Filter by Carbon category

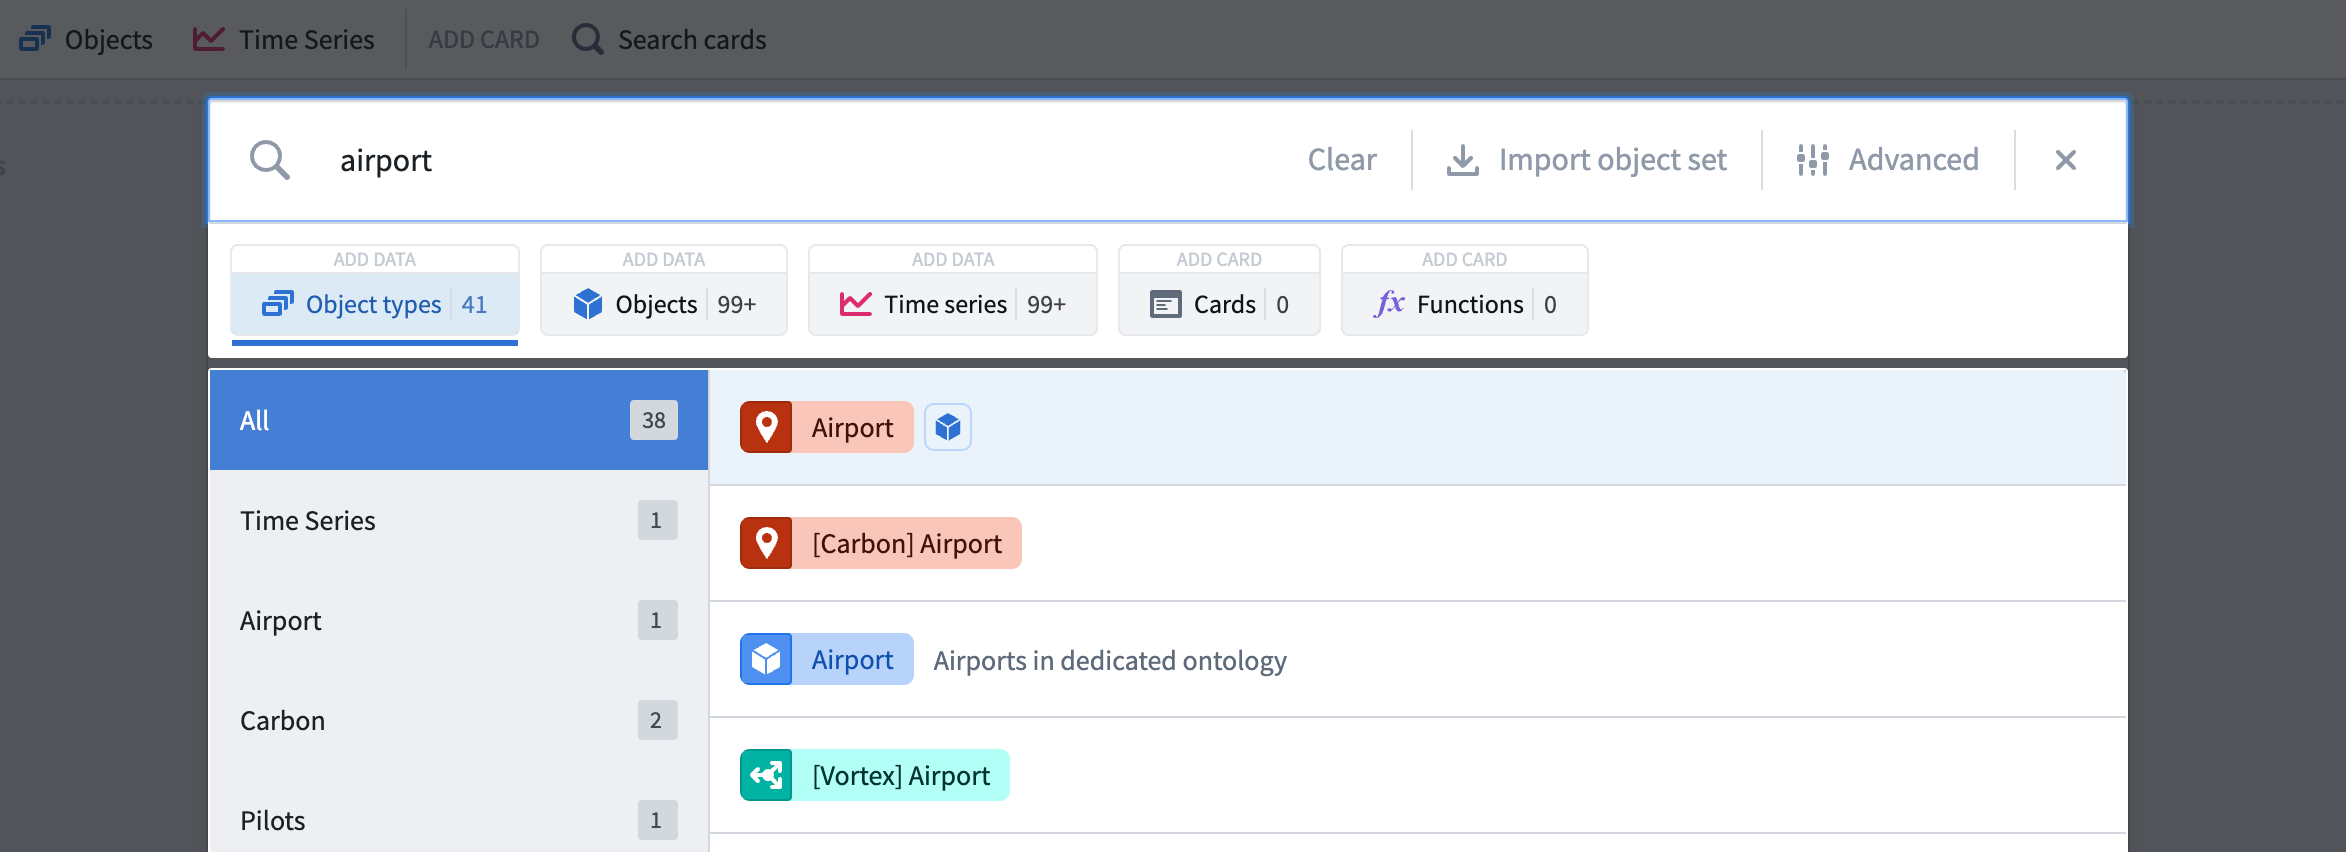pyautogui.click(x=459, y=720)
